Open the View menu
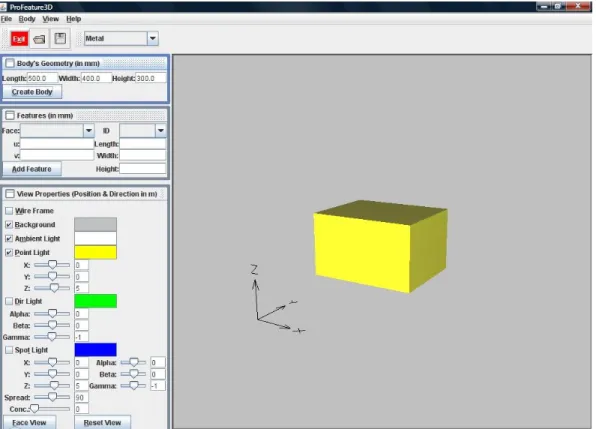The height and width of the screenshot is (429, 596). pos(51,19)
